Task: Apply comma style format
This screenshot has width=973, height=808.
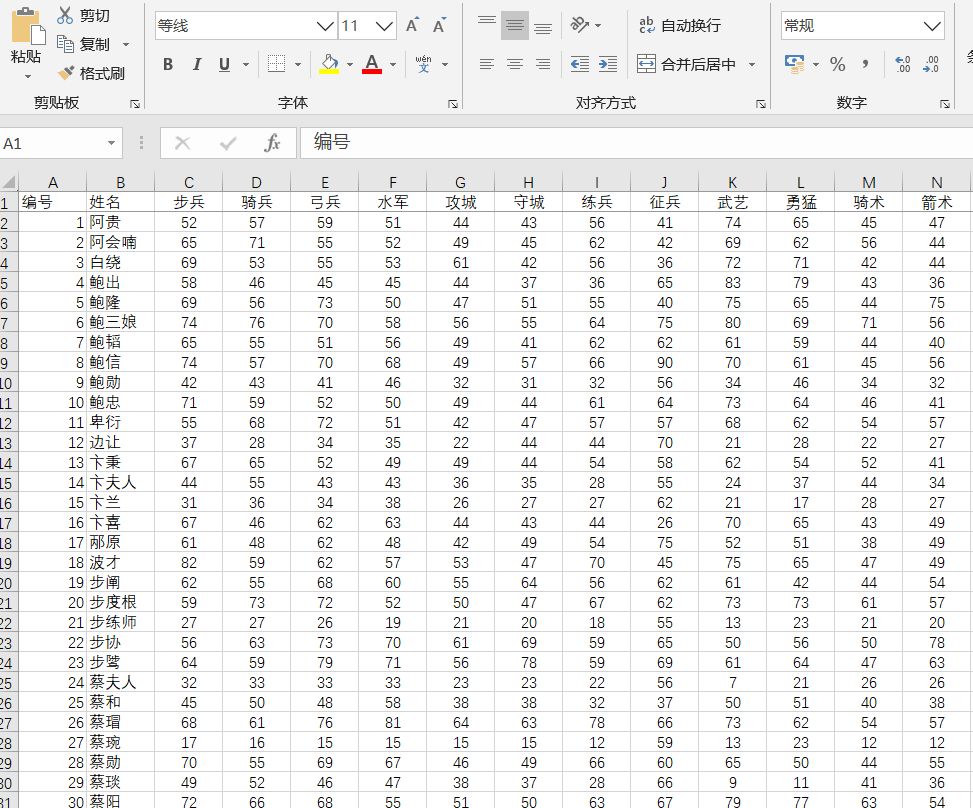Action: tap(866, 64)
